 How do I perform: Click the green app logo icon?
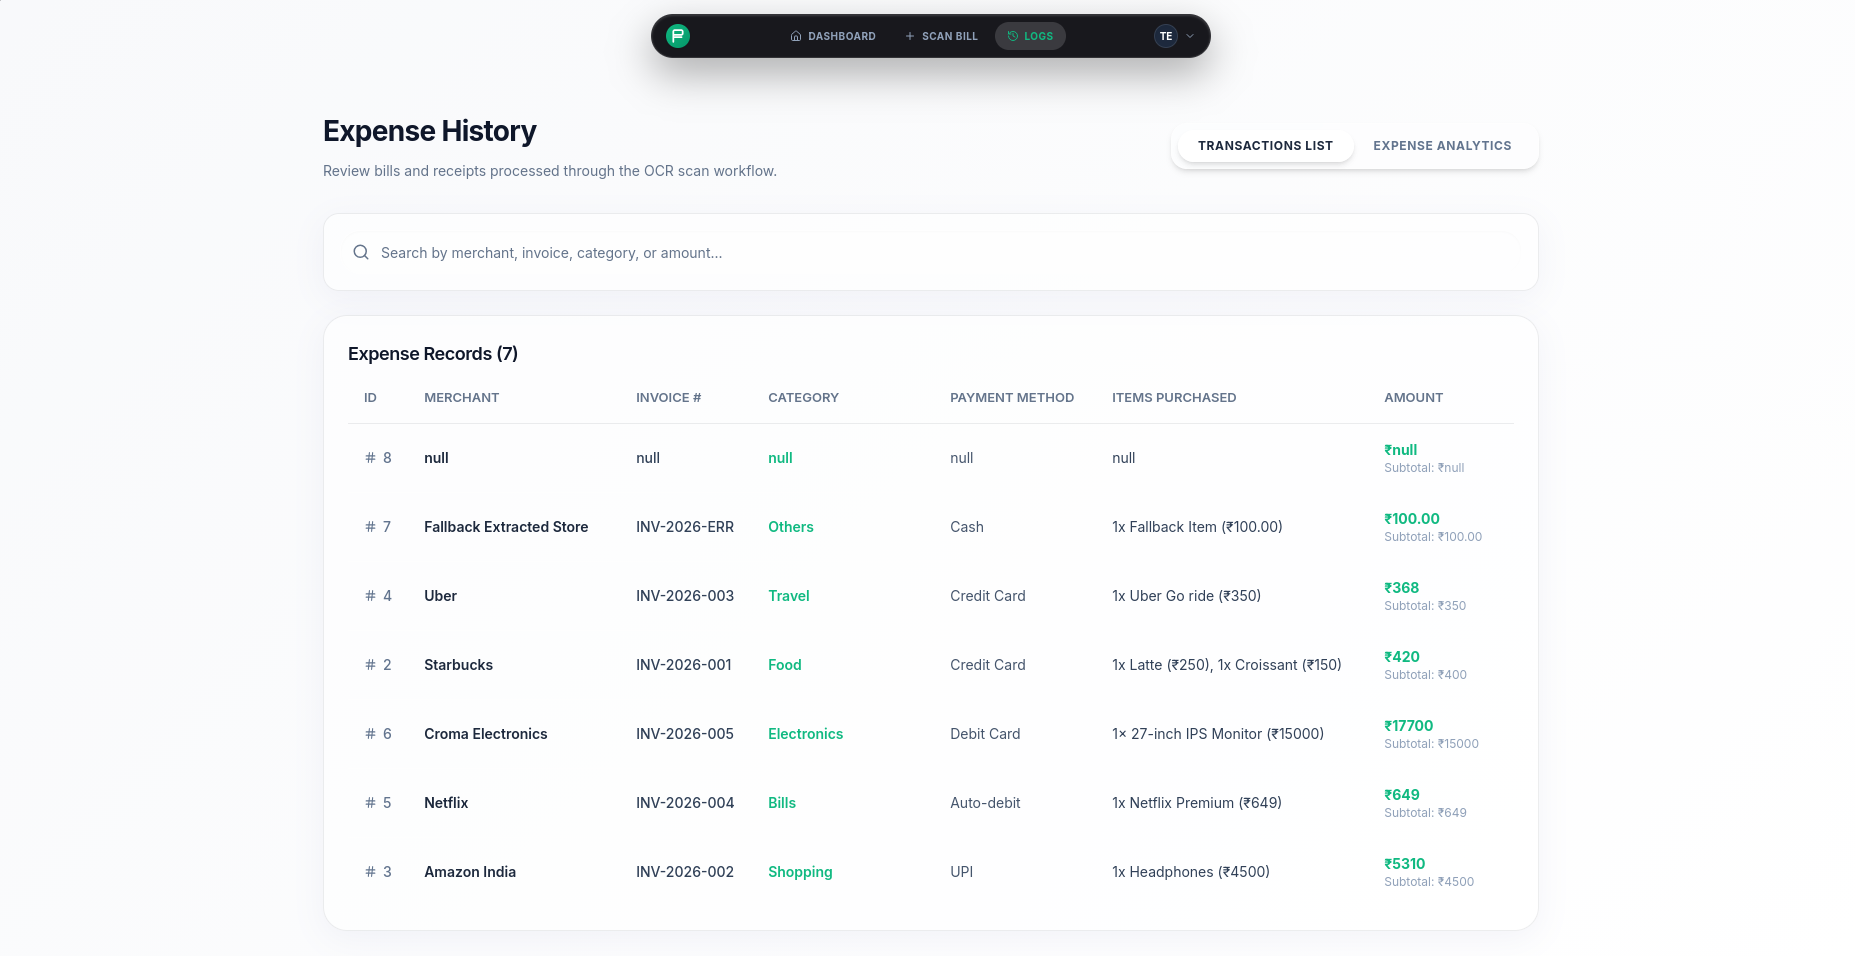[678, 36]
